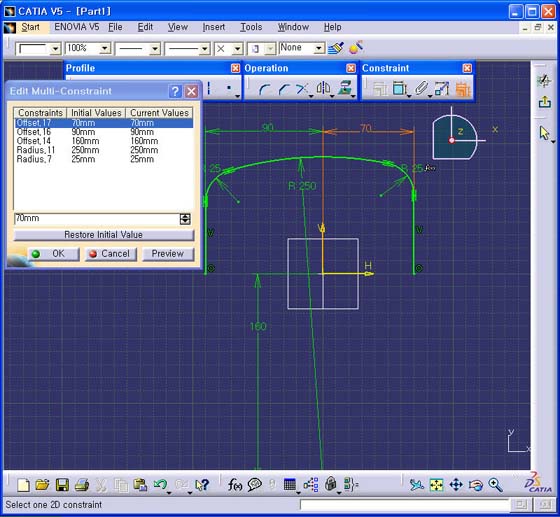Select the Corner tool in Operation toolbar
Image resolution: width=560 pixels, height=517 pixels.
[x=264, y=89]
